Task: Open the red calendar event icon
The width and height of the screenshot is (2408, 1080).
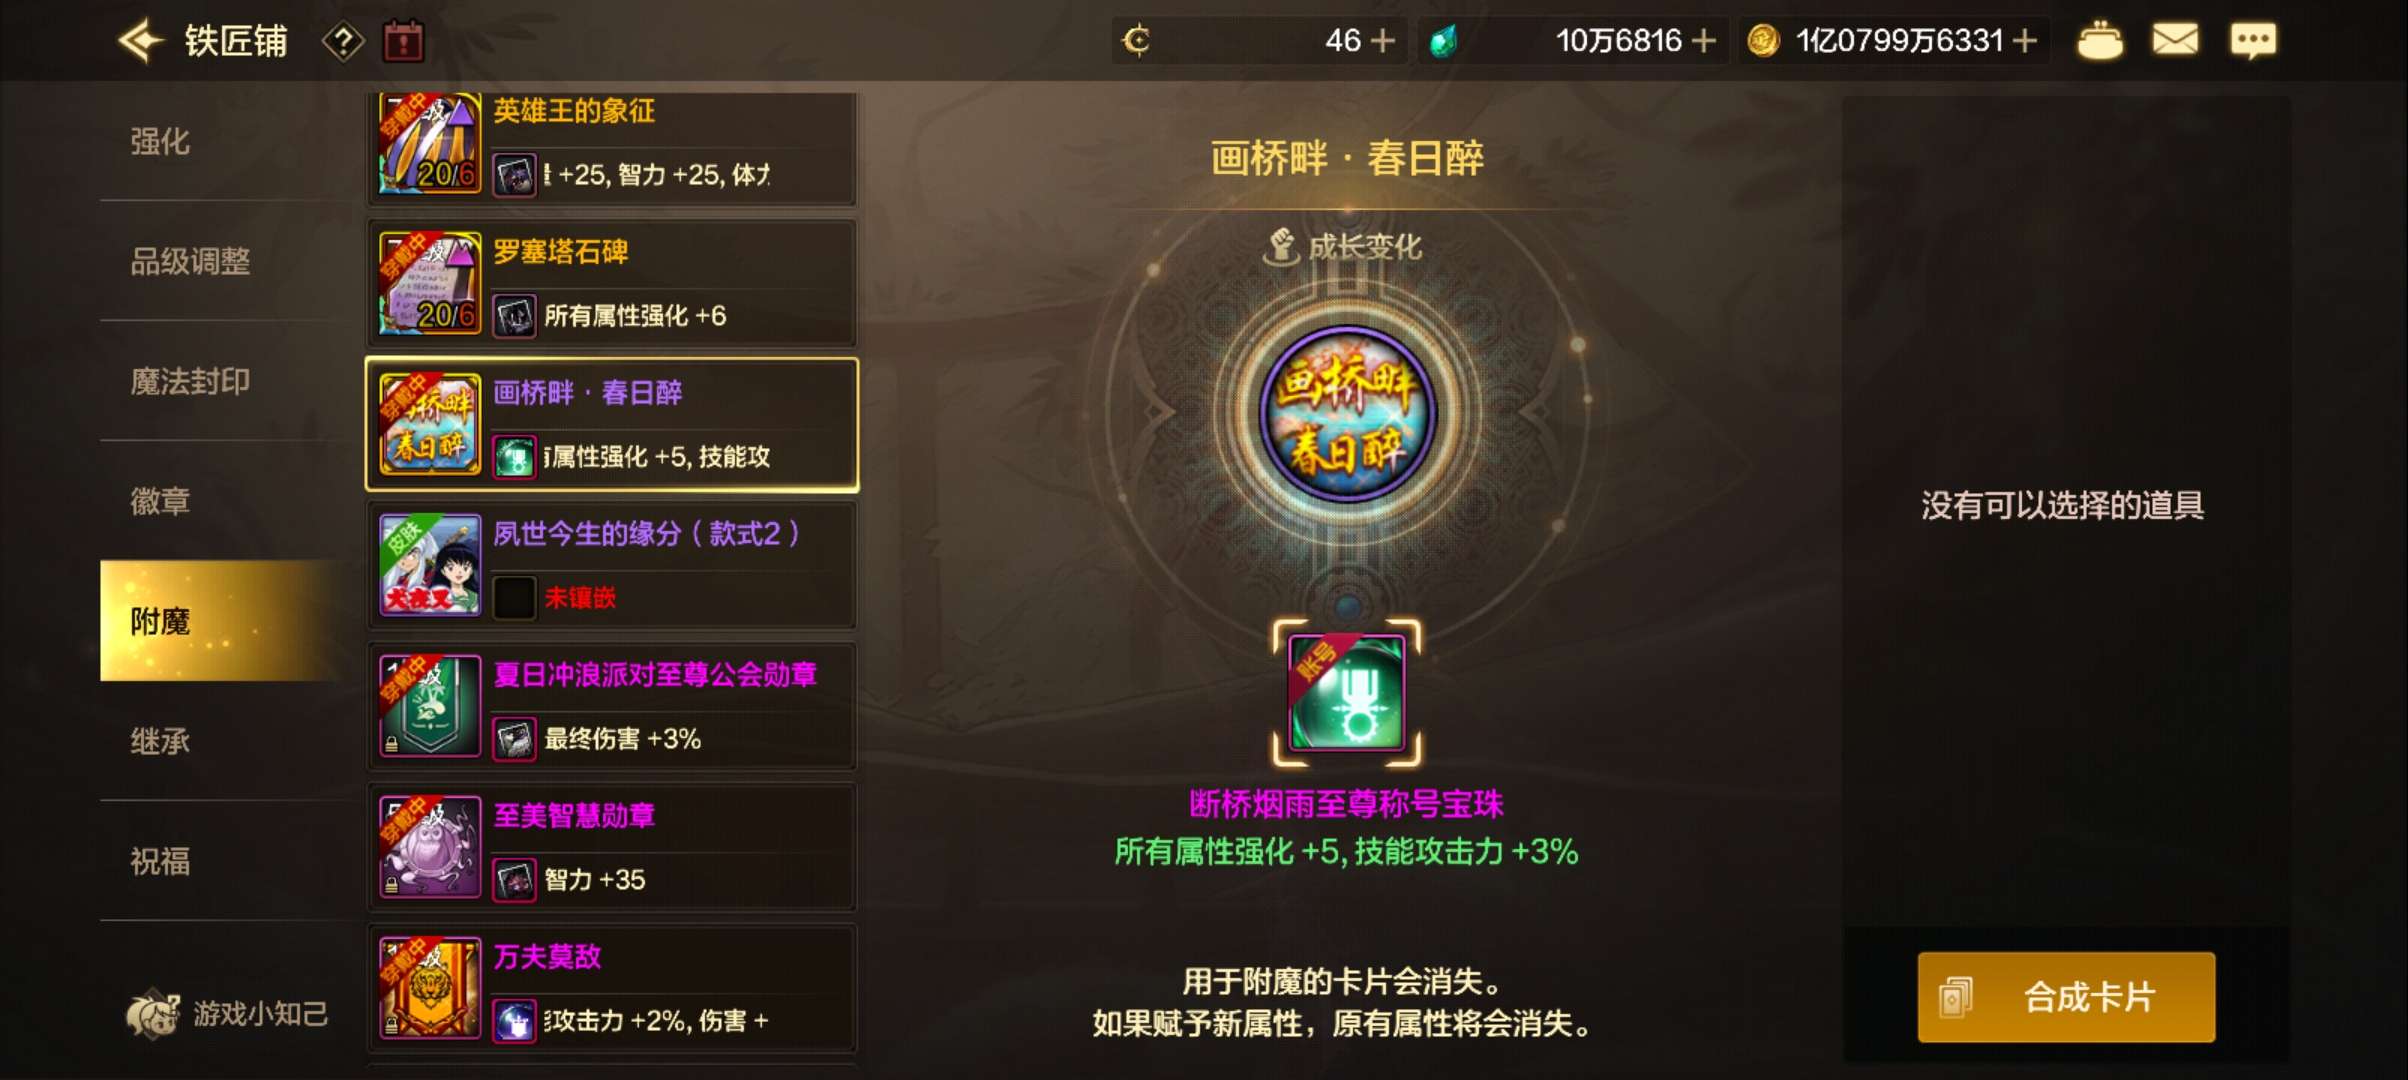Action: point(404,42)
